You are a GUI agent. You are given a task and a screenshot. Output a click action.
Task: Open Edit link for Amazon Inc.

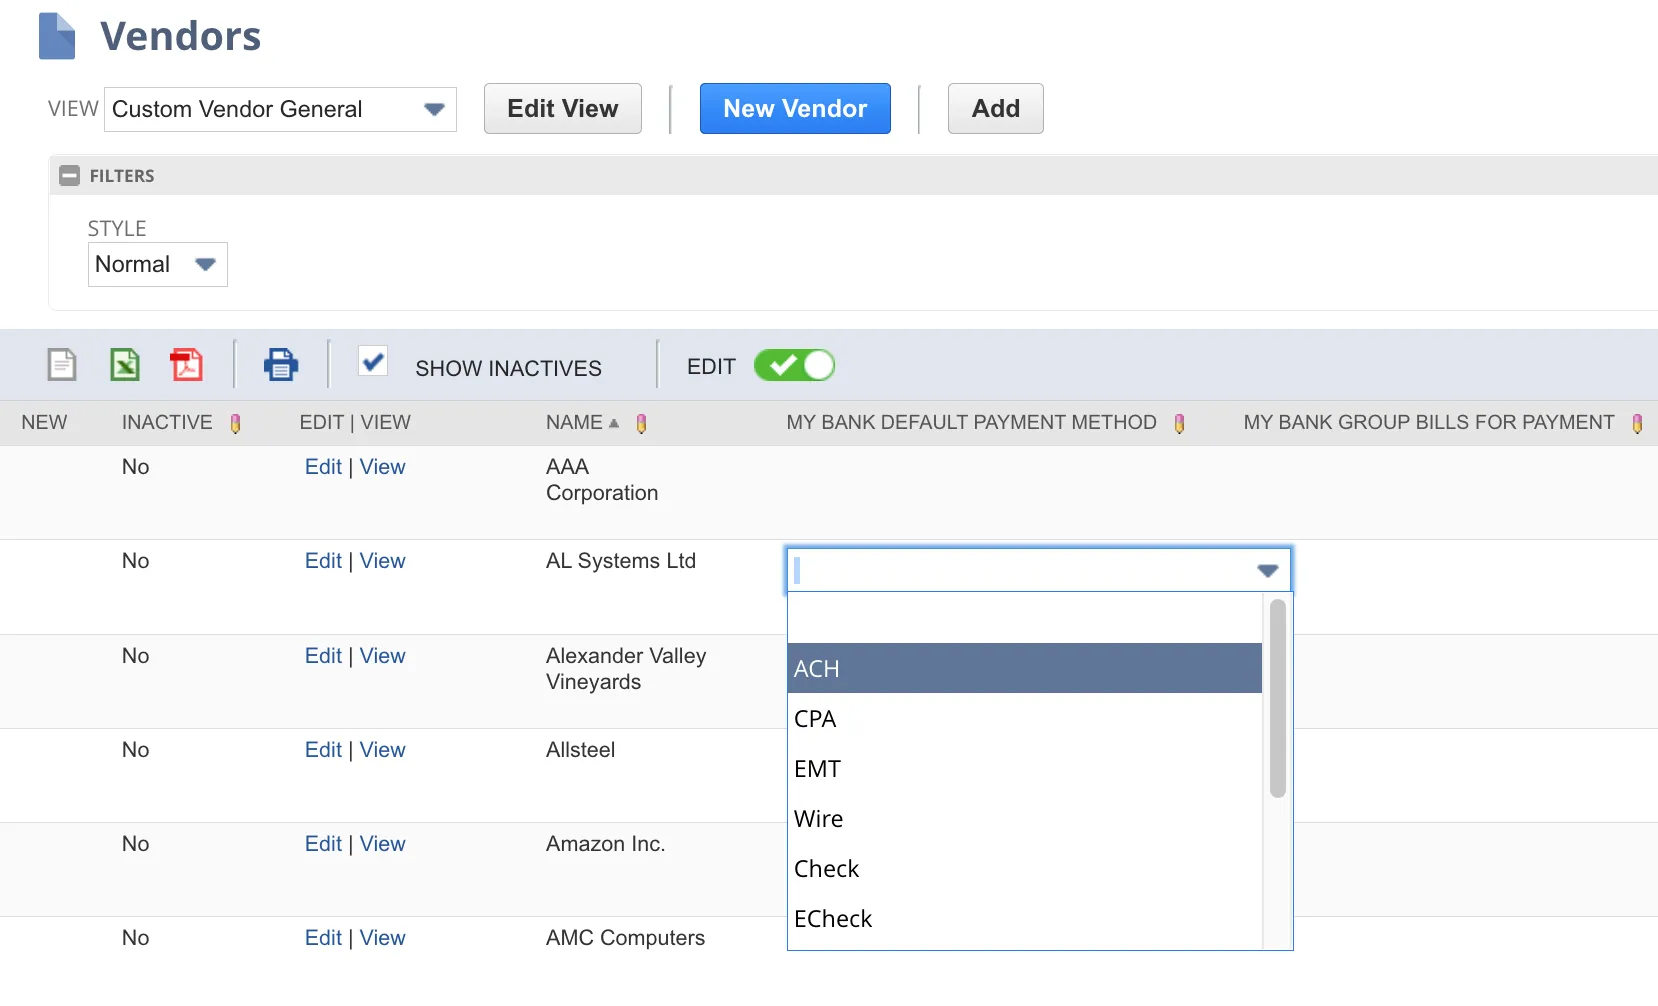[x=323, y=844]
